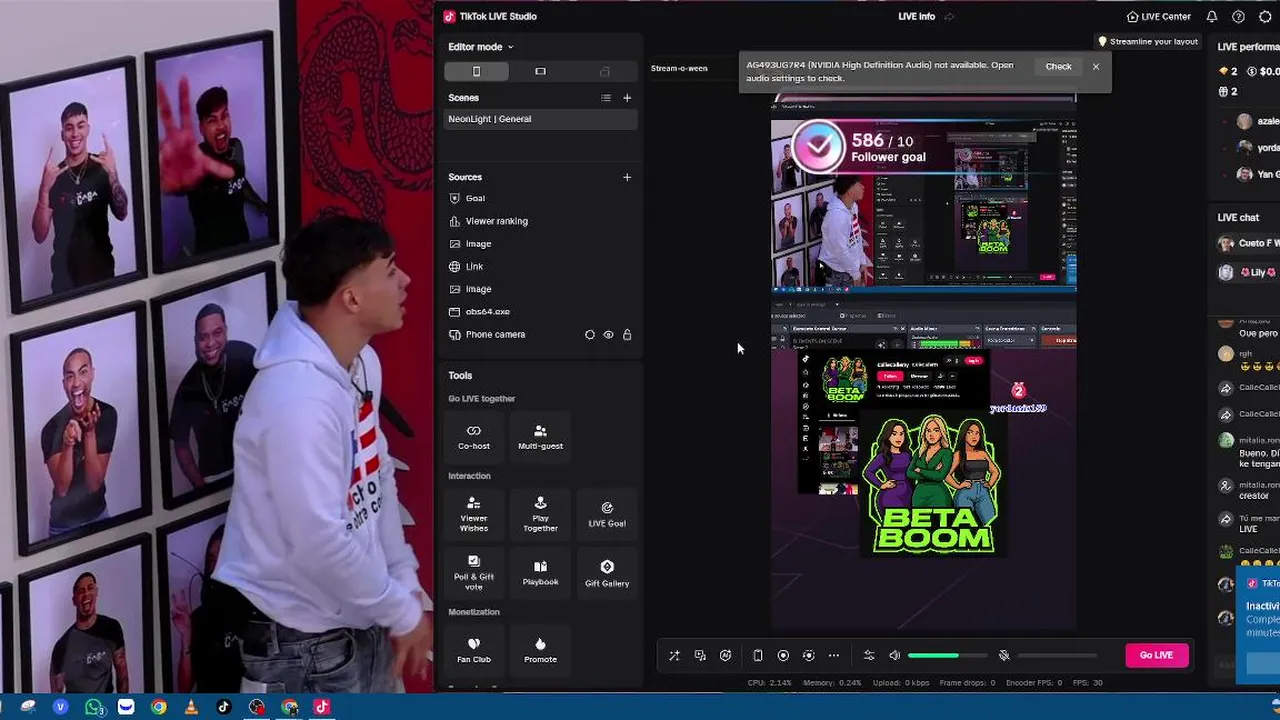The image size is (1280, 720).
Task: Select the NeonLight | General scene
Action: (540, 119)
